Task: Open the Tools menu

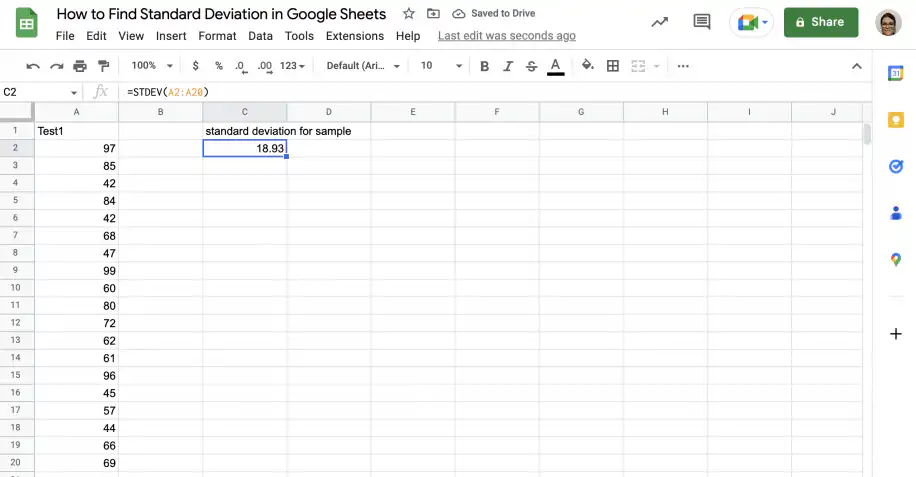Action: tap(299, 36)
